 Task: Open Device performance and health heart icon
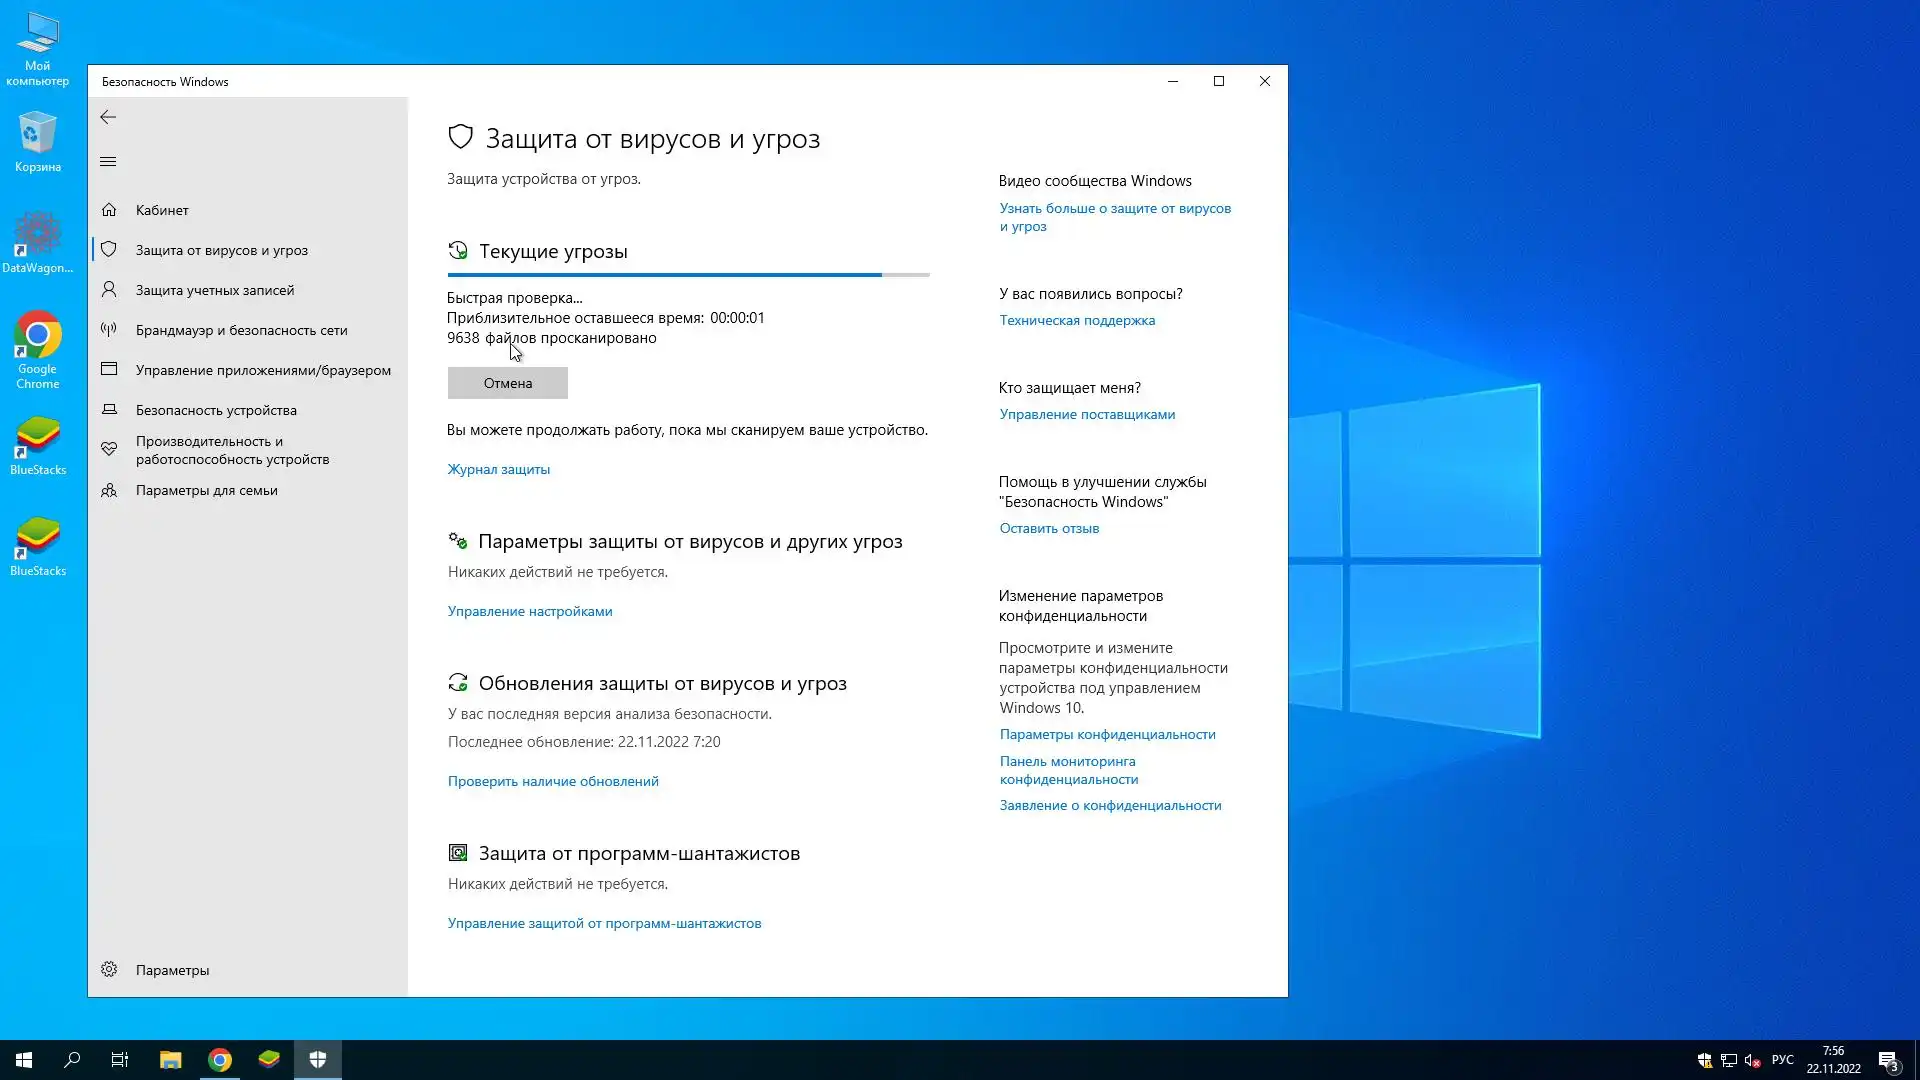tap(109, 450)
